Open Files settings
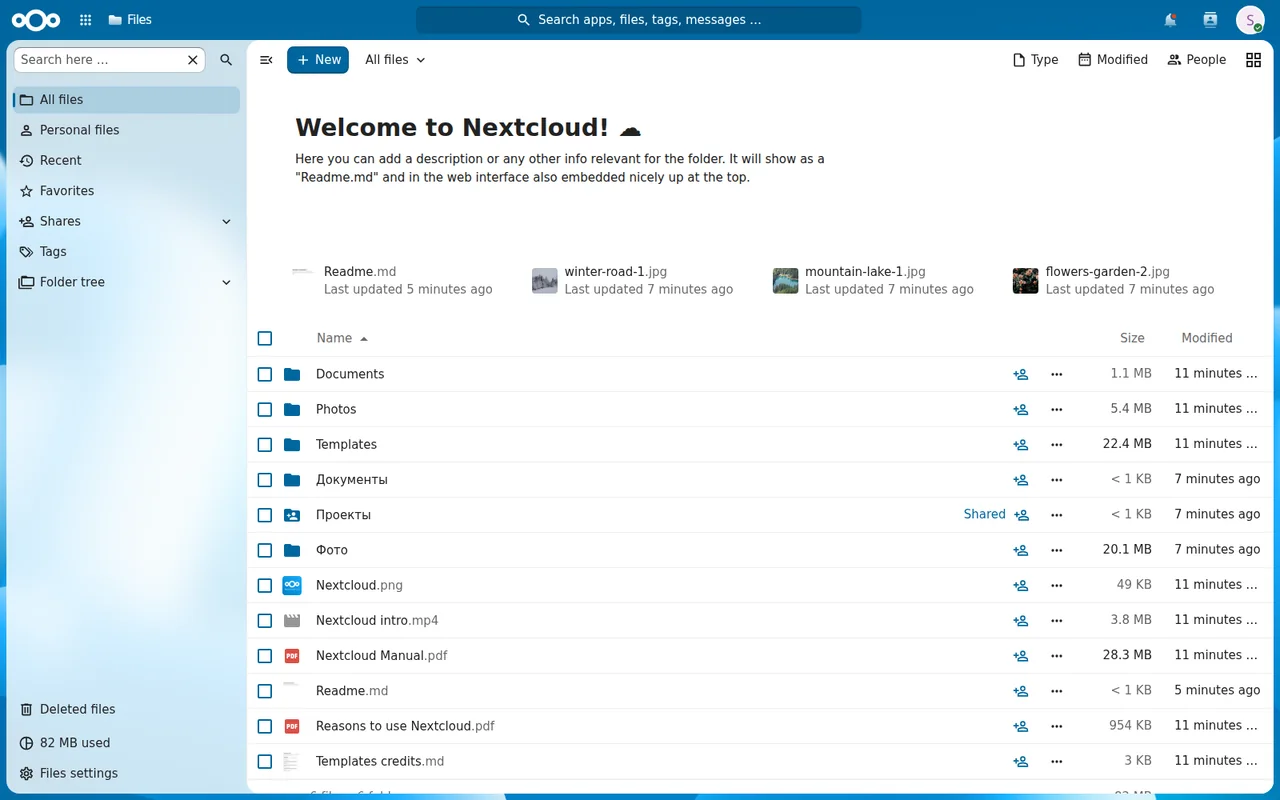This screenshot has width=1280, height=800. [126, 773]
